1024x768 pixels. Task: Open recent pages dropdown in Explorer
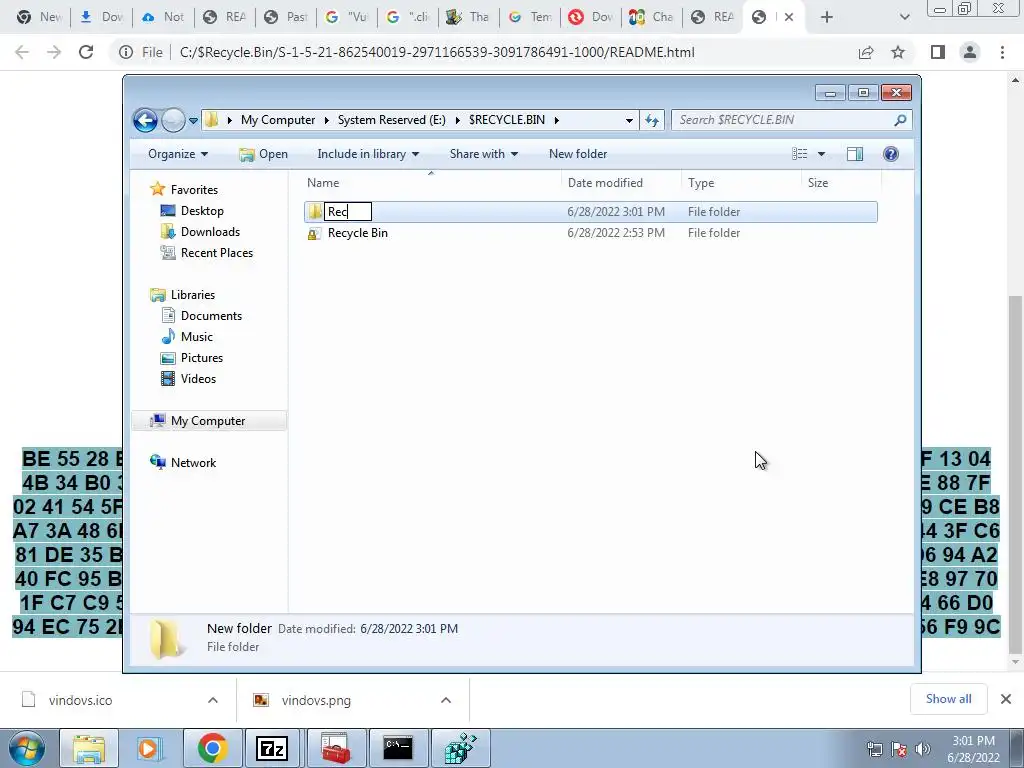(193, 120)
